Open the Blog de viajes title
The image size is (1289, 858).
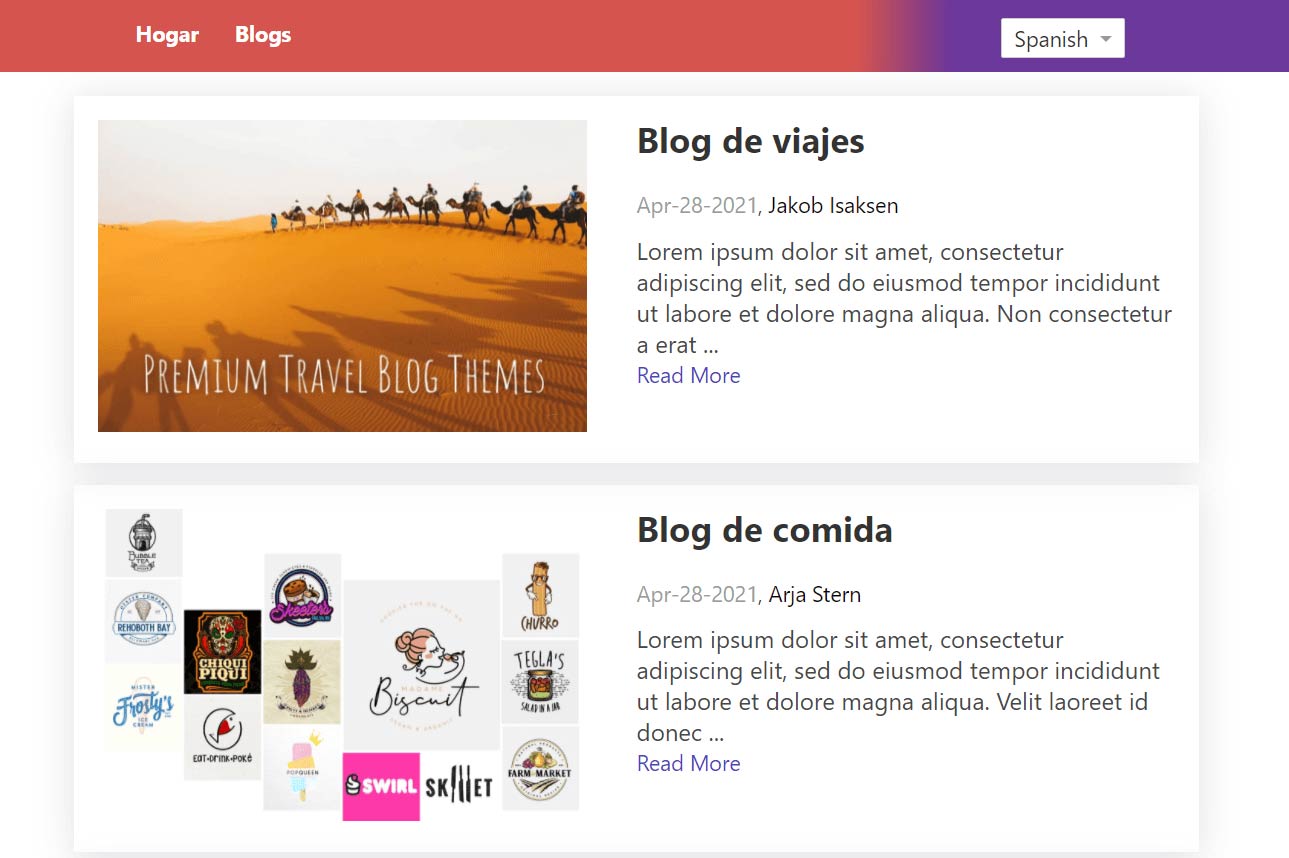[x=750, y=141]
